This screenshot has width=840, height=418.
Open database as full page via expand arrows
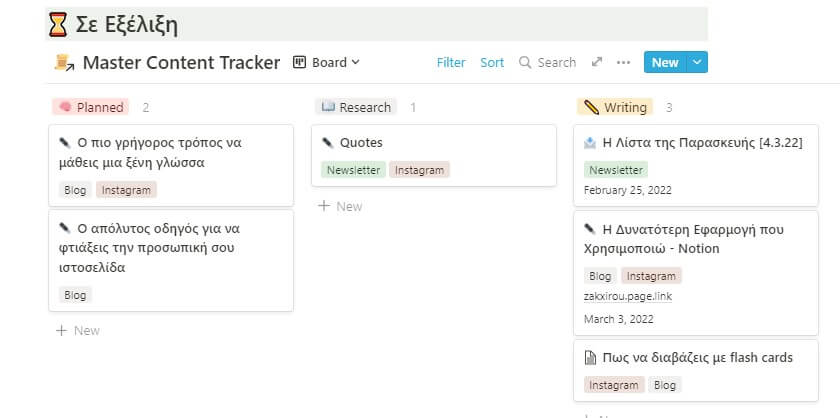(597, 62)
